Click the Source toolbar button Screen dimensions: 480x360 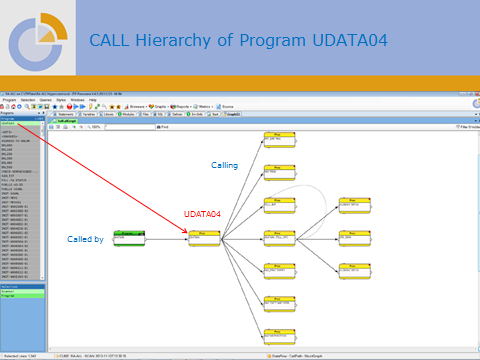click(x=225, y=107)
